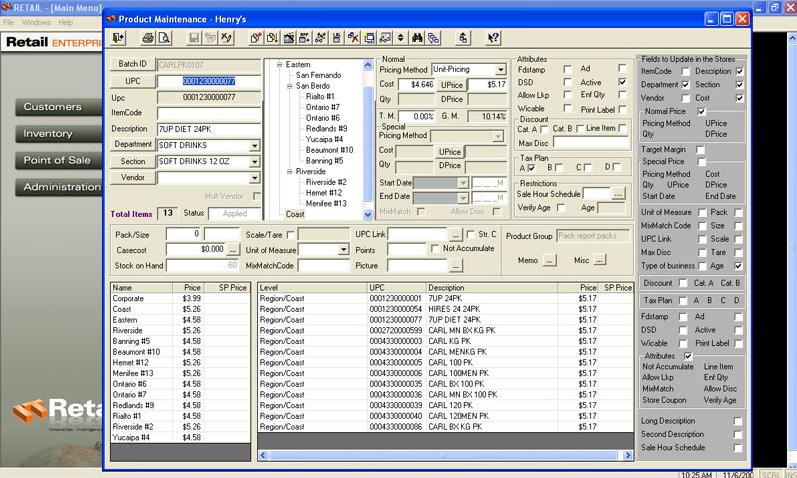
Task: Click Sale Hour Schedule ellipsis button
Action: click(x=618, y=194)
